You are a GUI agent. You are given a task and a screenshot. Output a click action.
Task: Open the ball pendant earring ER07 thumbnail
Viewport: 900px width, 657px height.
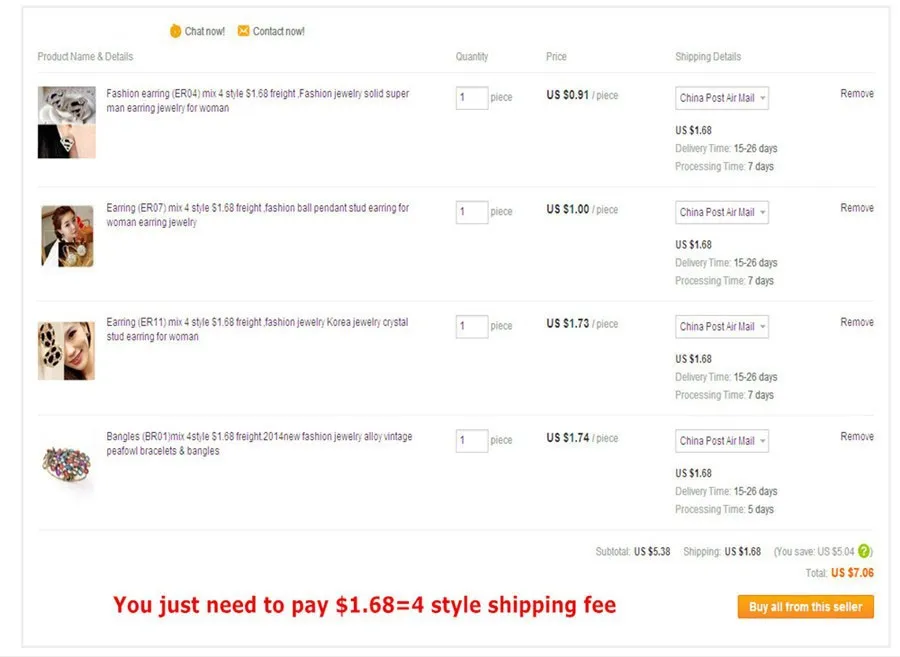(x=67, y=236)
